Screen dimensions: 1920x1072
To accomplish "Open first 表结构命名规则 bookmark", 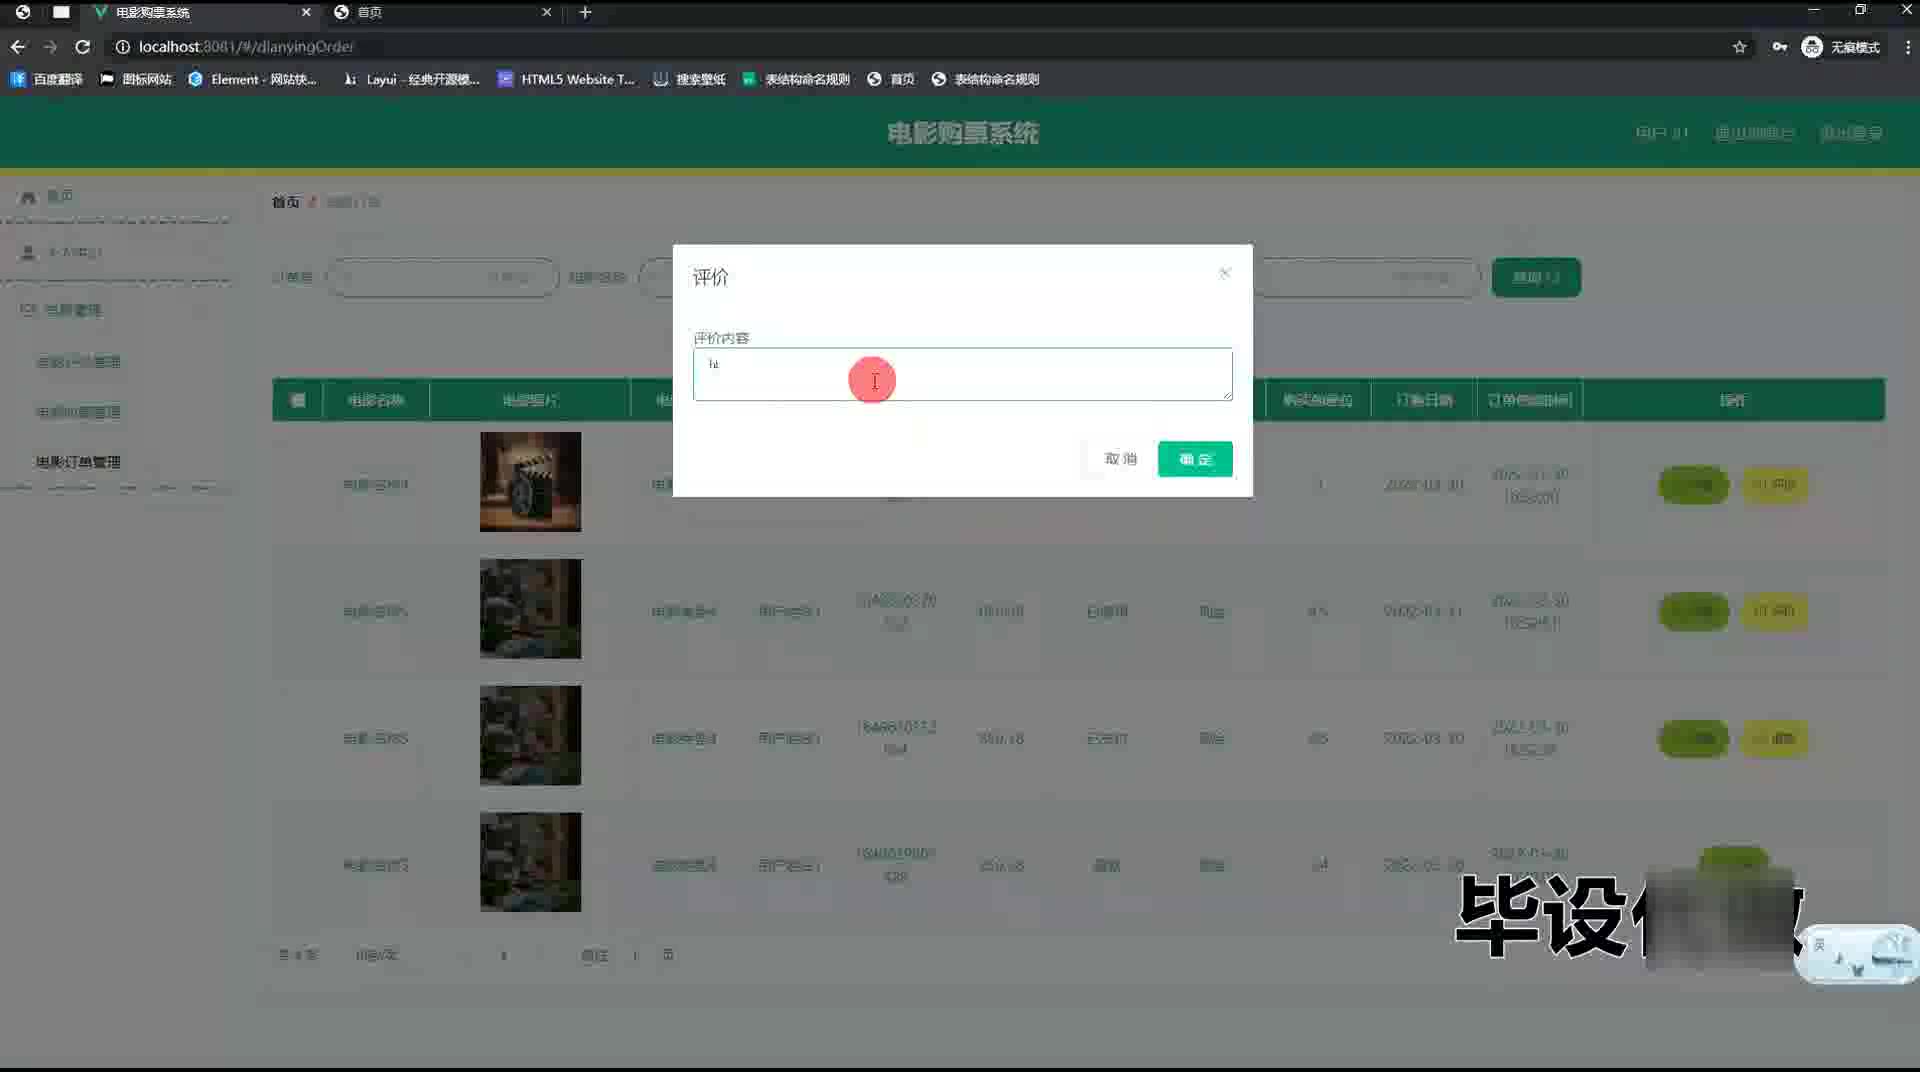I will (x=796, y=79).
